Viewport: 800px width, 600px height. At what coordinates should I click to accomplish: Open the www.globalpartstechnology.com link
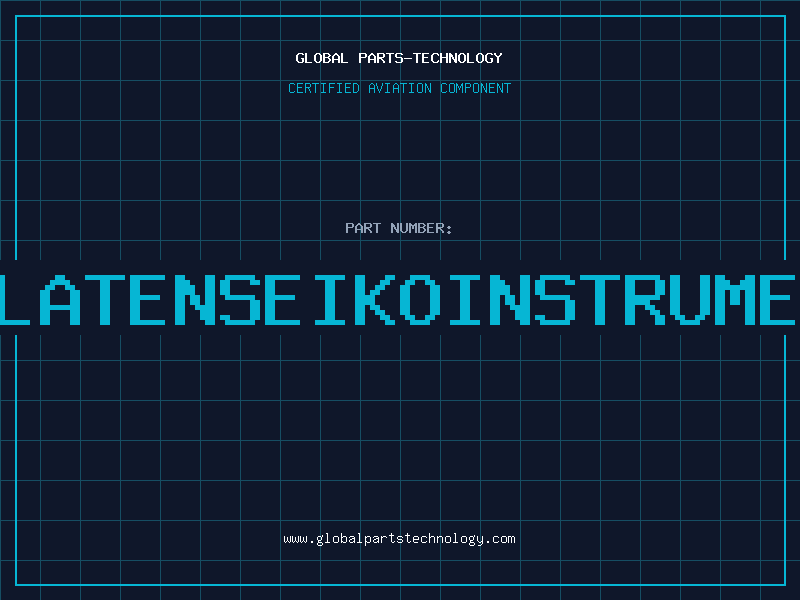pos(399,539)
